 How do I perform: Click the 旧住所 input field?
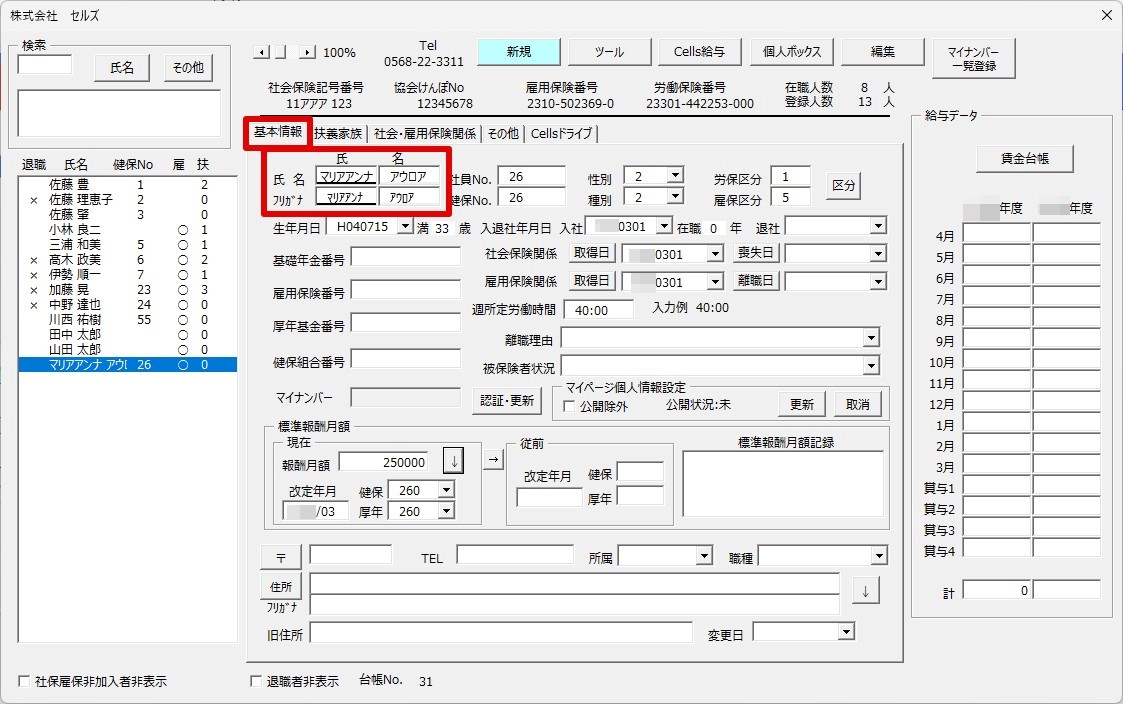pos(501,632)
